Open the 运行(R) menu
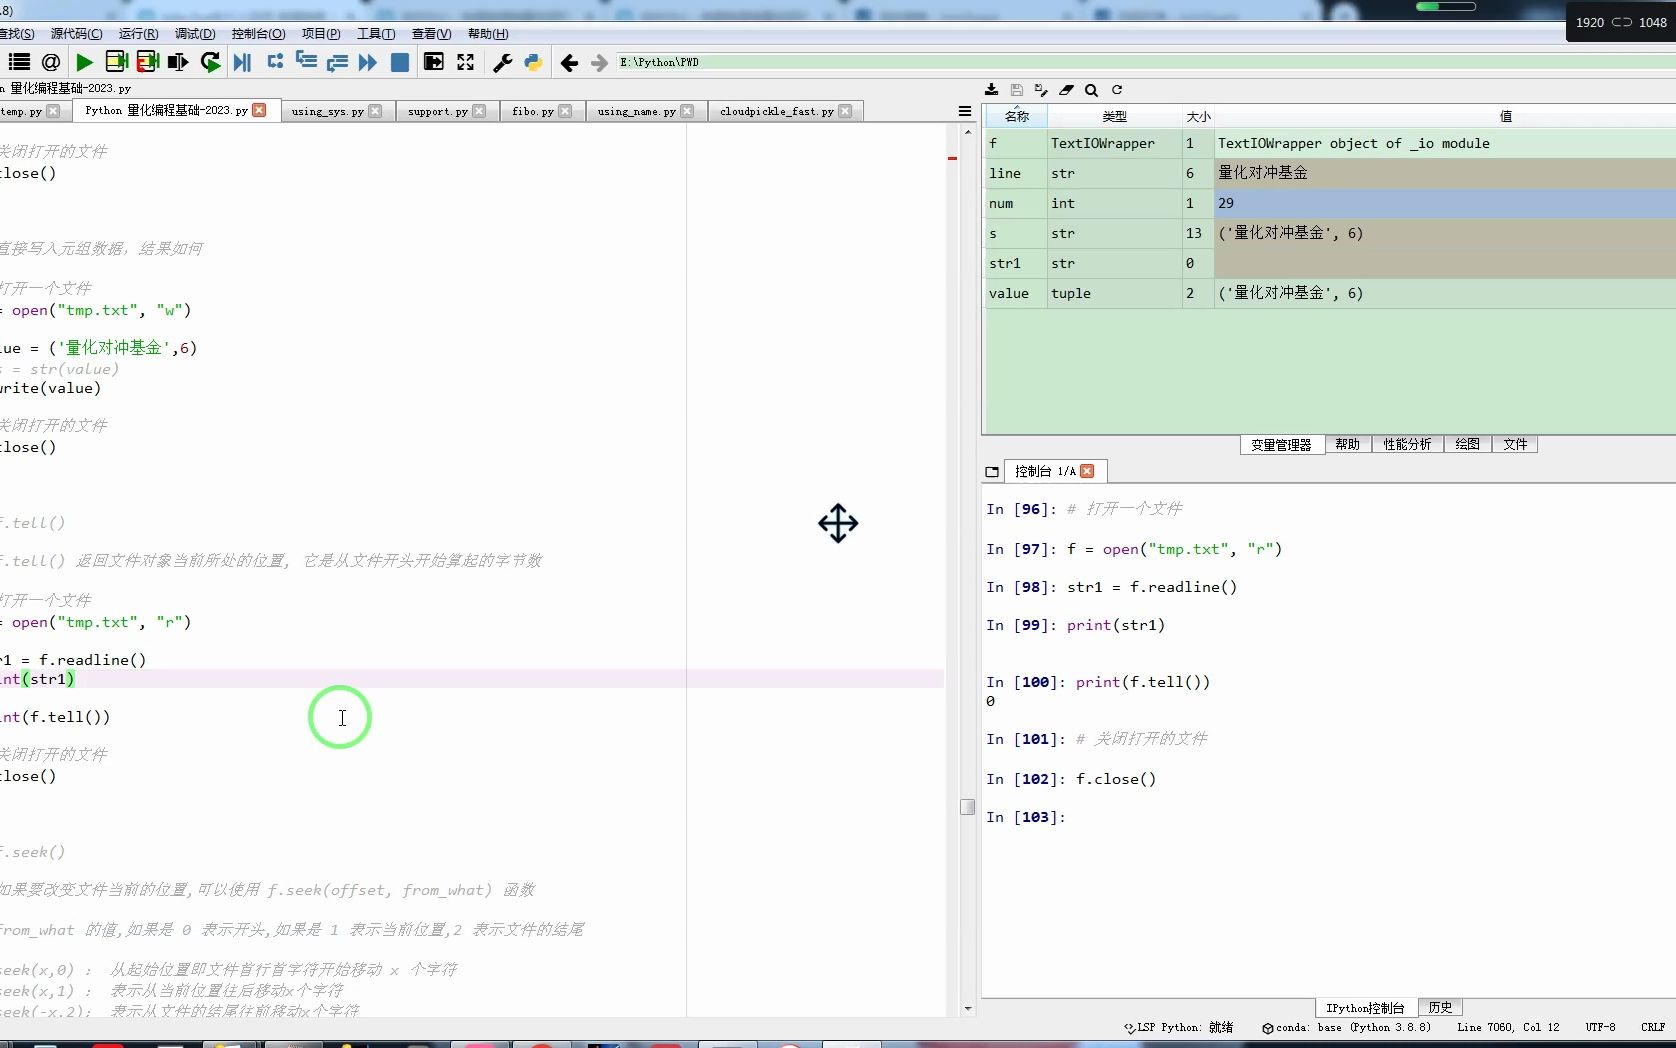This screenshot has width=1676, height=1048. pyautogui.click(x=138, y=33)
